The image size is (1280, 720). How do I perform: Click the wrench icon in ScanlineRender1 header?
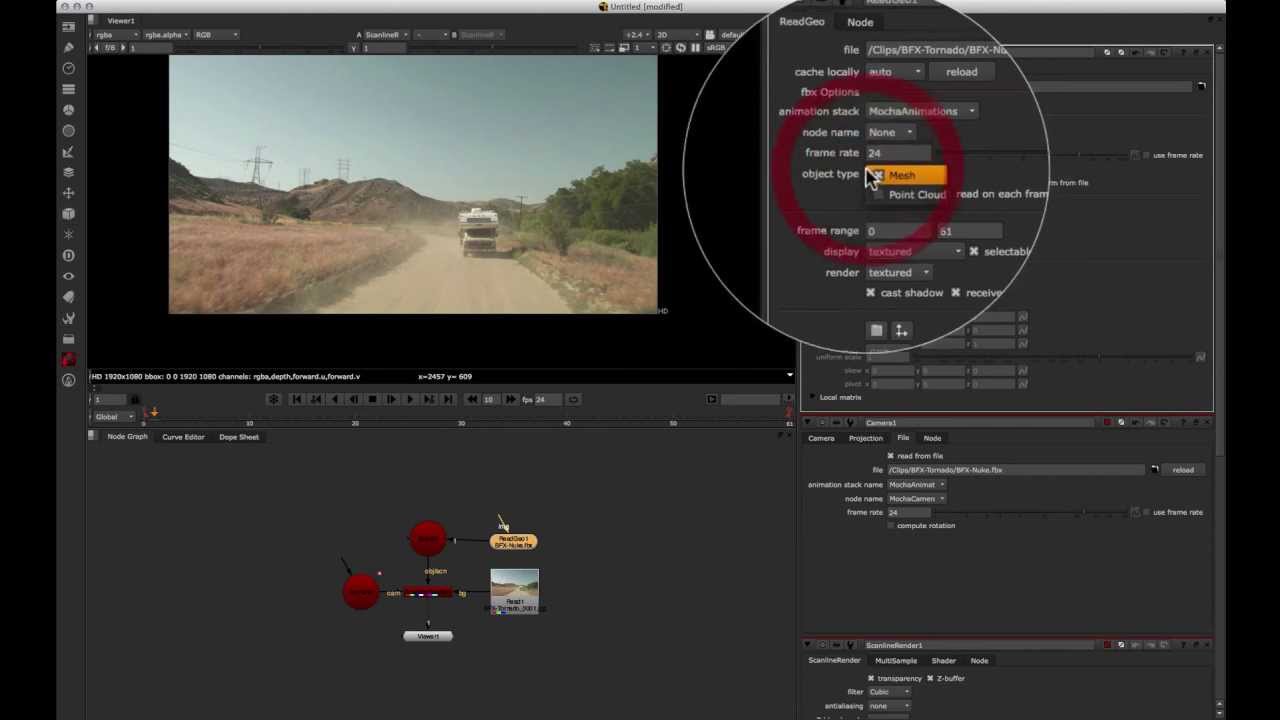coord(849,645)
